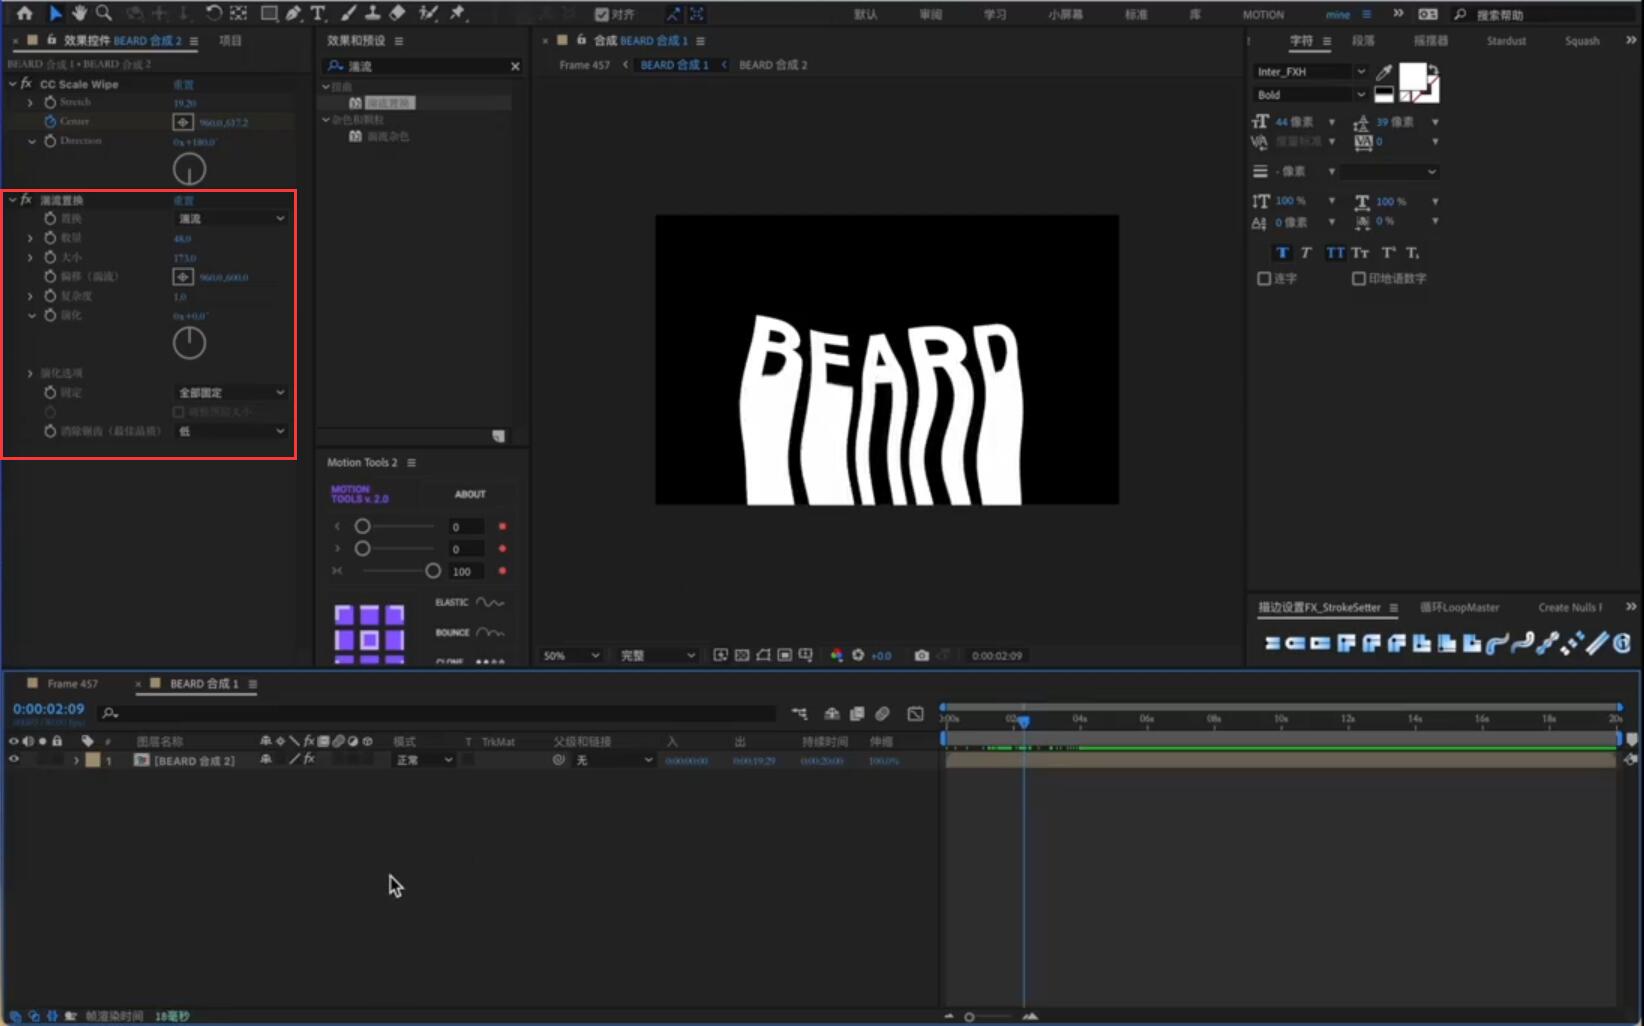Click the third Motion Tools slider handle at 100

click(x=432, y=571)
